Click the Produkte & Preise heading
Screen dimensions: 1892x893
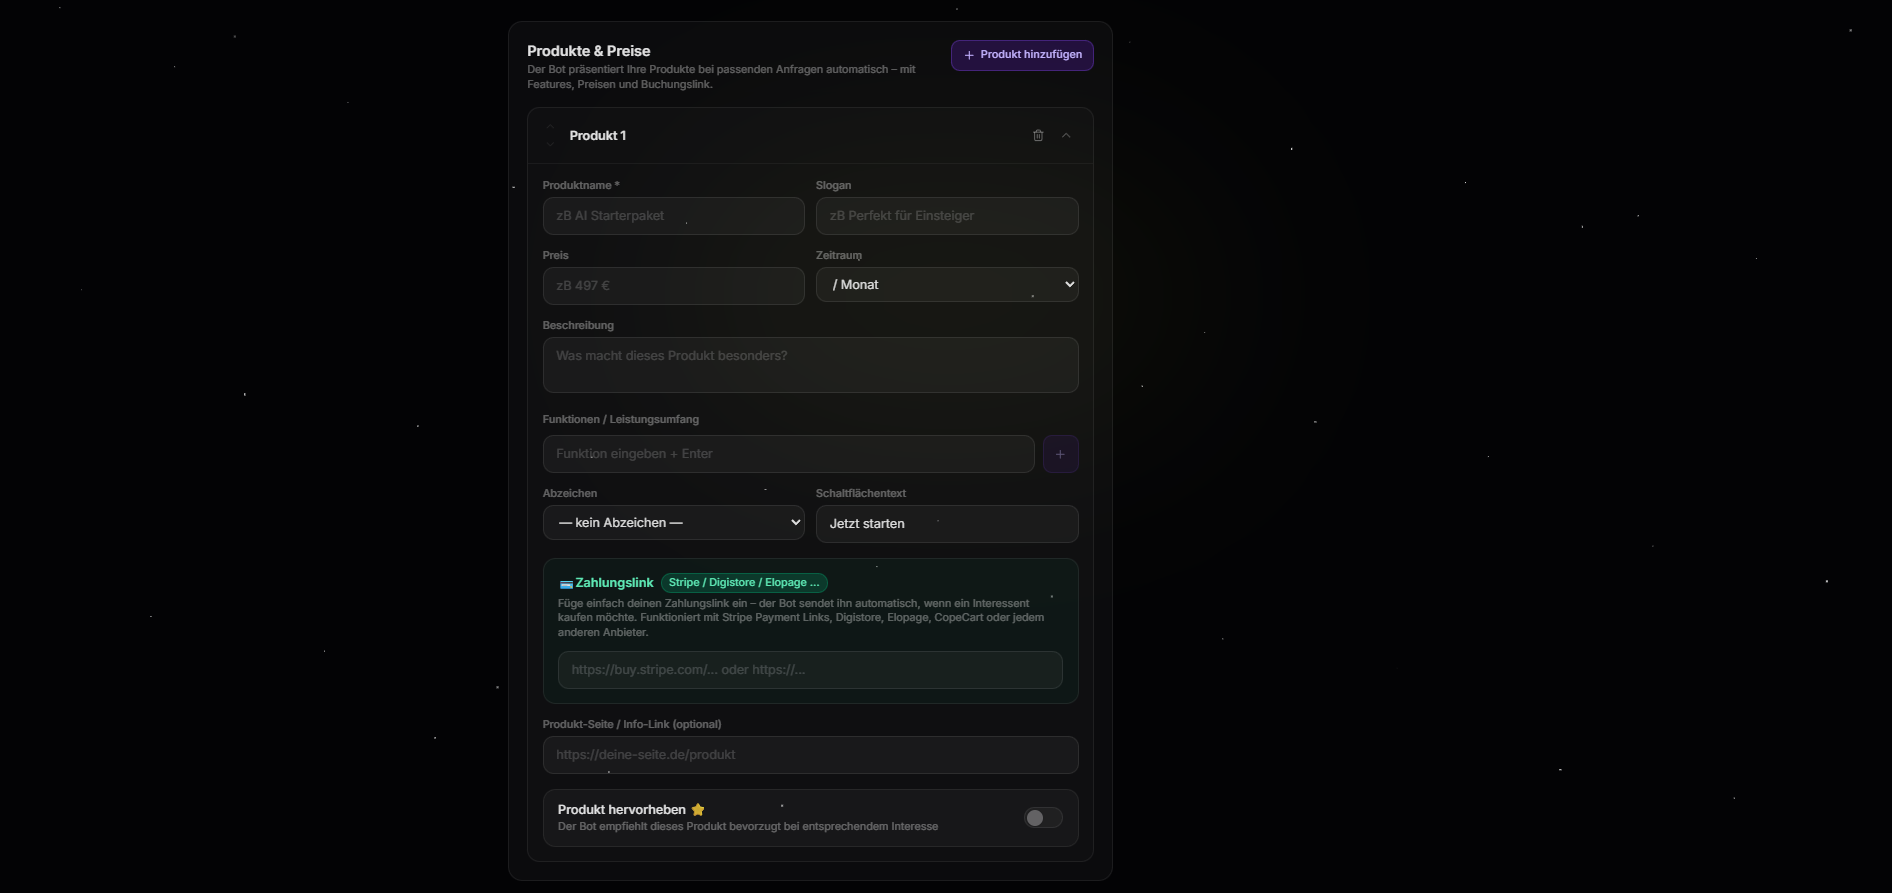(589, 51)
